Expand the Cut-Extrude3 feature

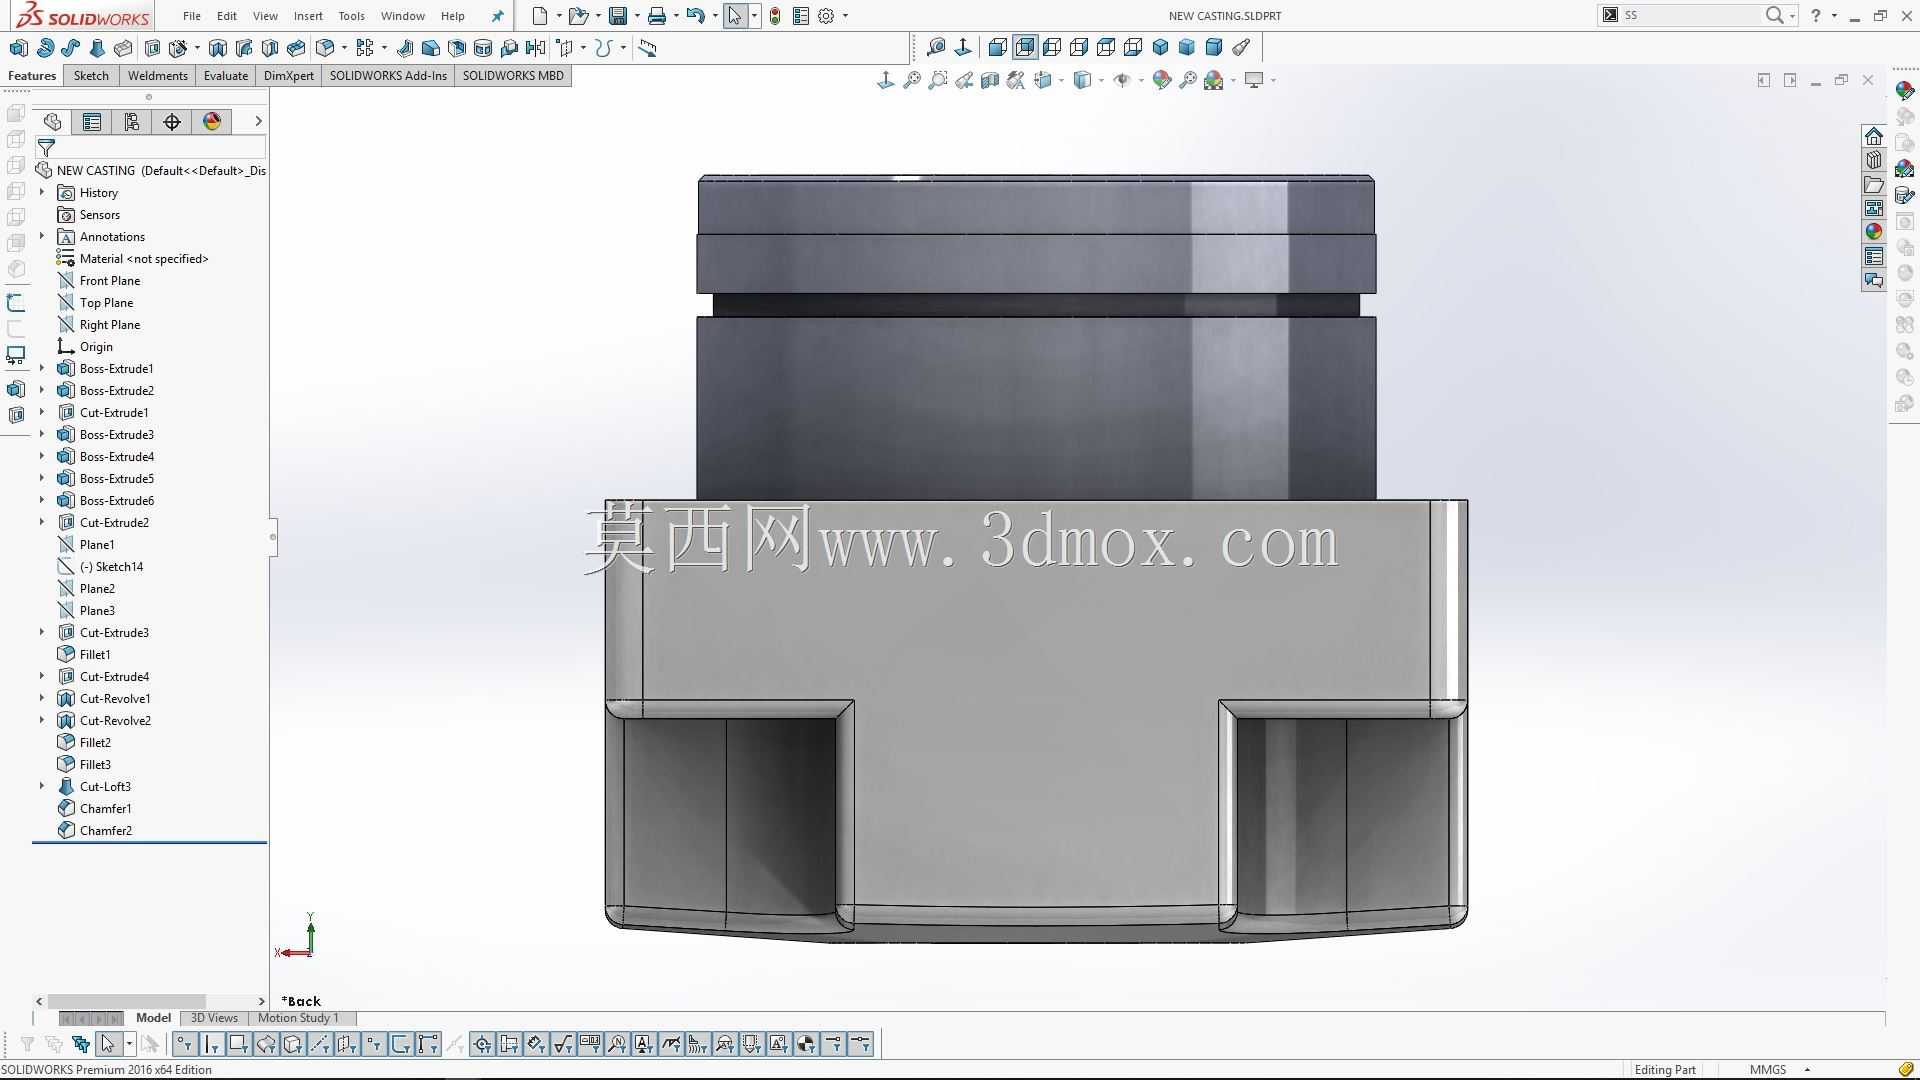[42, 632]
